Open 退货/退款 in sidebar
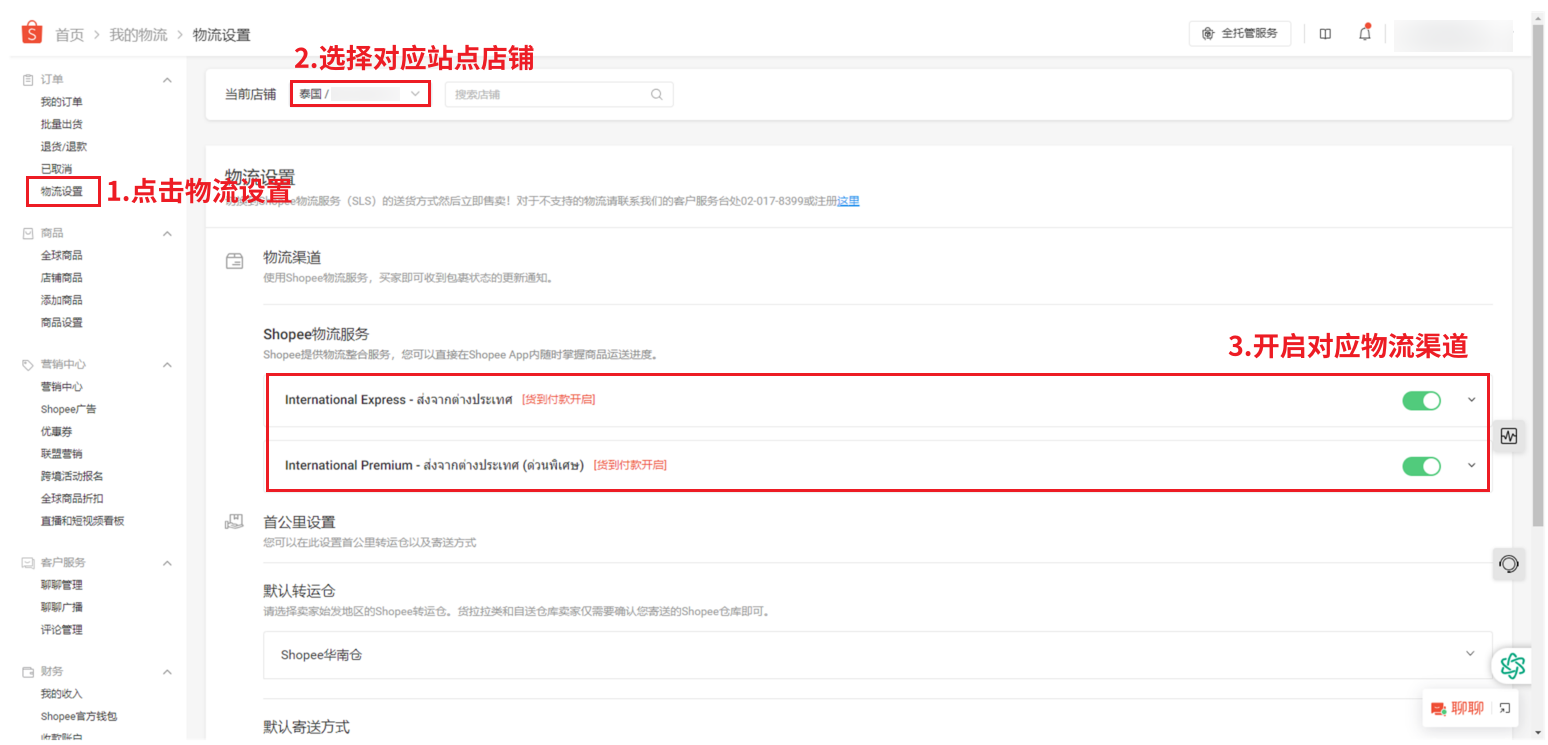The image size is (1548, 745). [x=64, y=146]
